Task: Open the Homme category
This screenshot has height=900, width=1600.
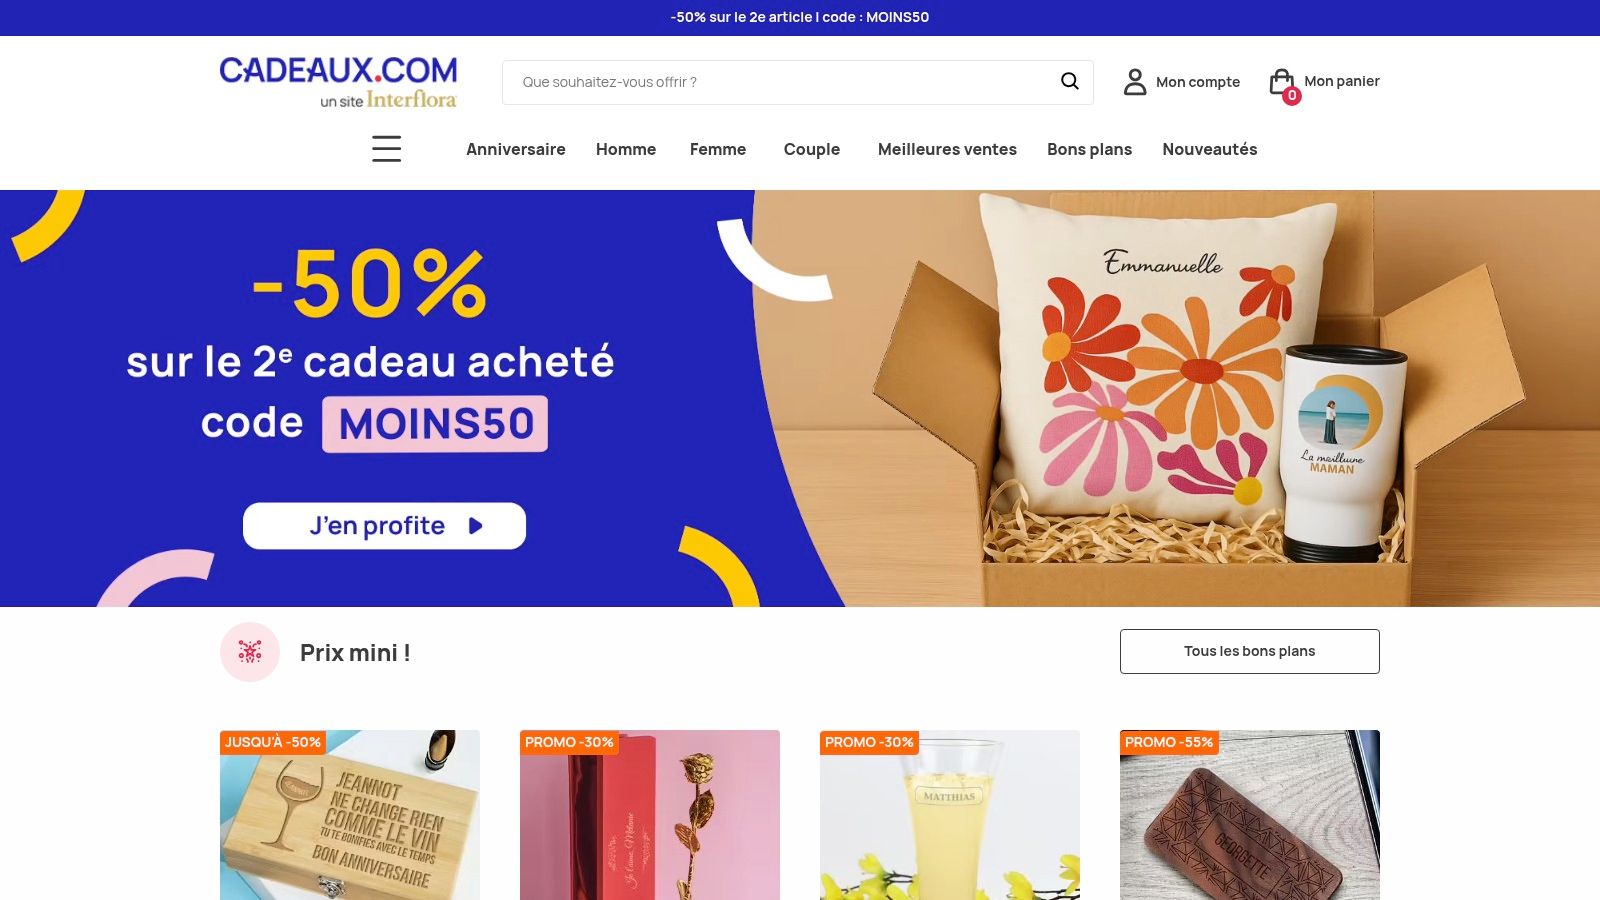Action: pos(626,149)
